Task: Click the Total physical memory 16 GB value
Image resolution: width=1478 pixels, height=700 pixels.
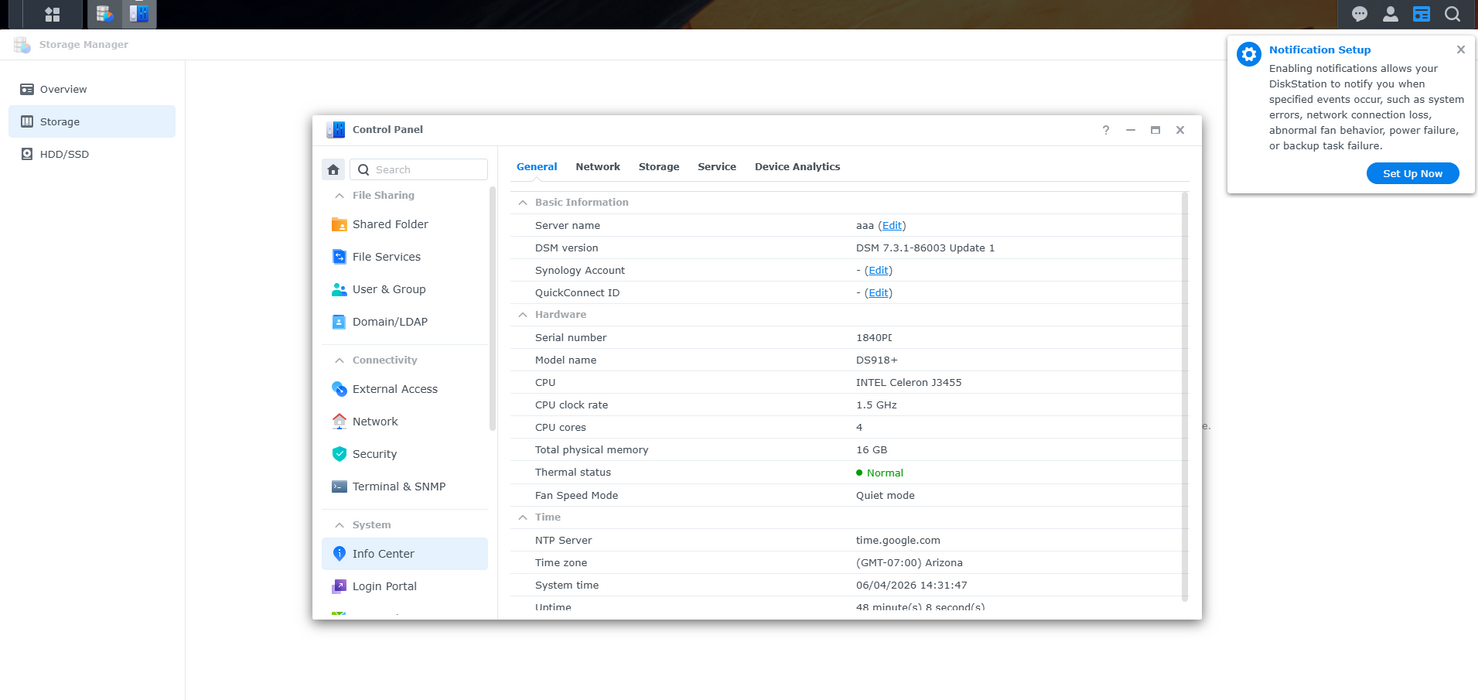Action: coord(871,450)
